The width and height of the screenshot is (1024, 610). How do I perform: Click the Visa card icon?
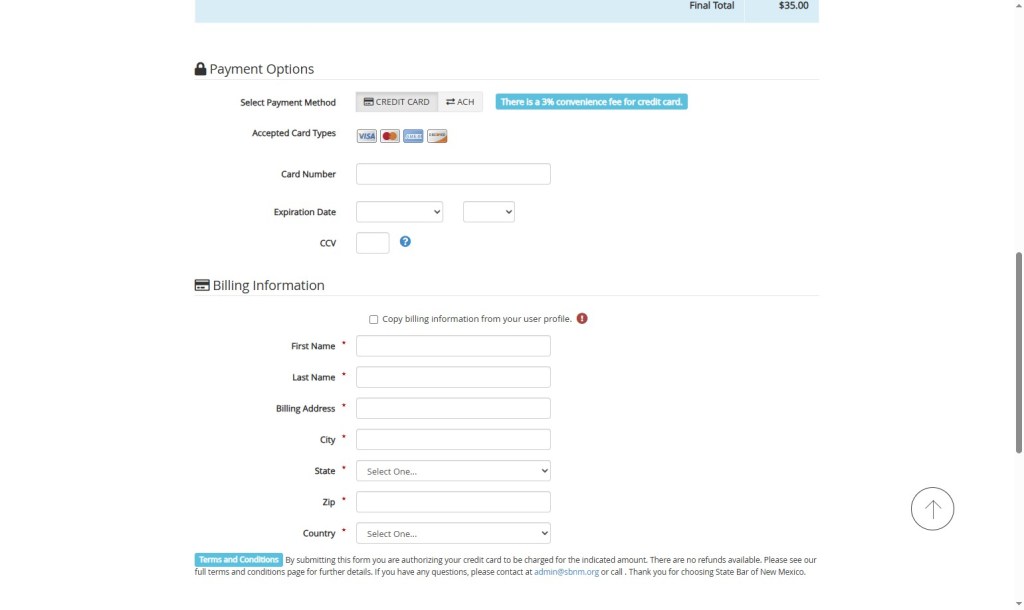(366, 136)
